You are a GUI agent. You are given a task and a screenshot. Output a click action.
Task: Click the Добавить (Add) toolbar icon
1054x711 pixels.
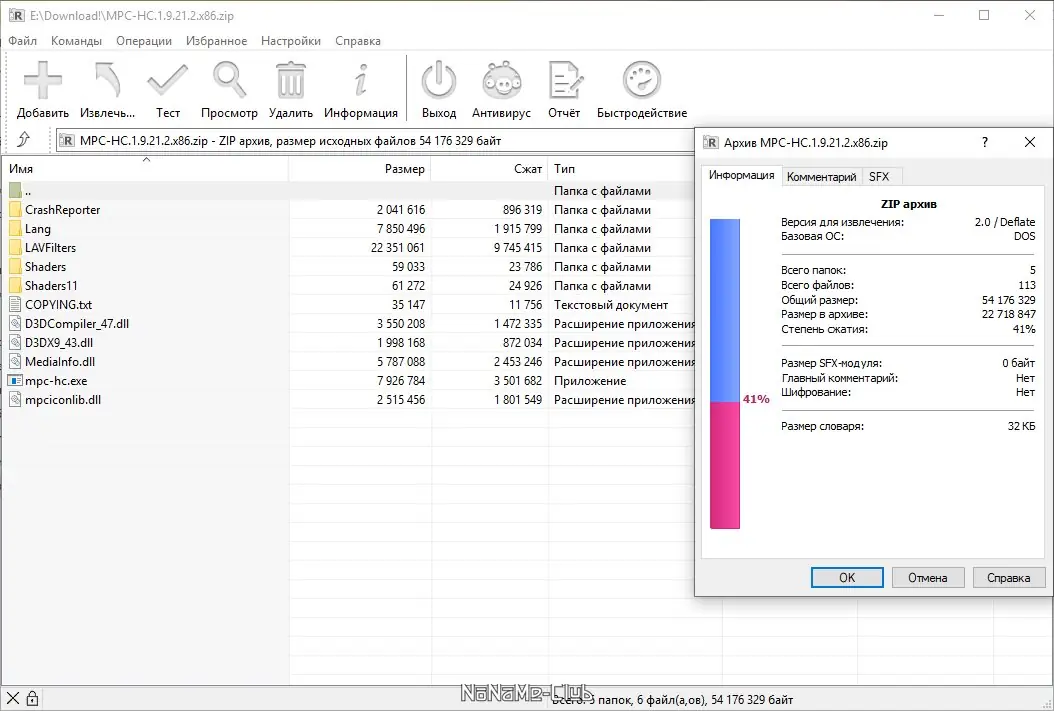42,81
